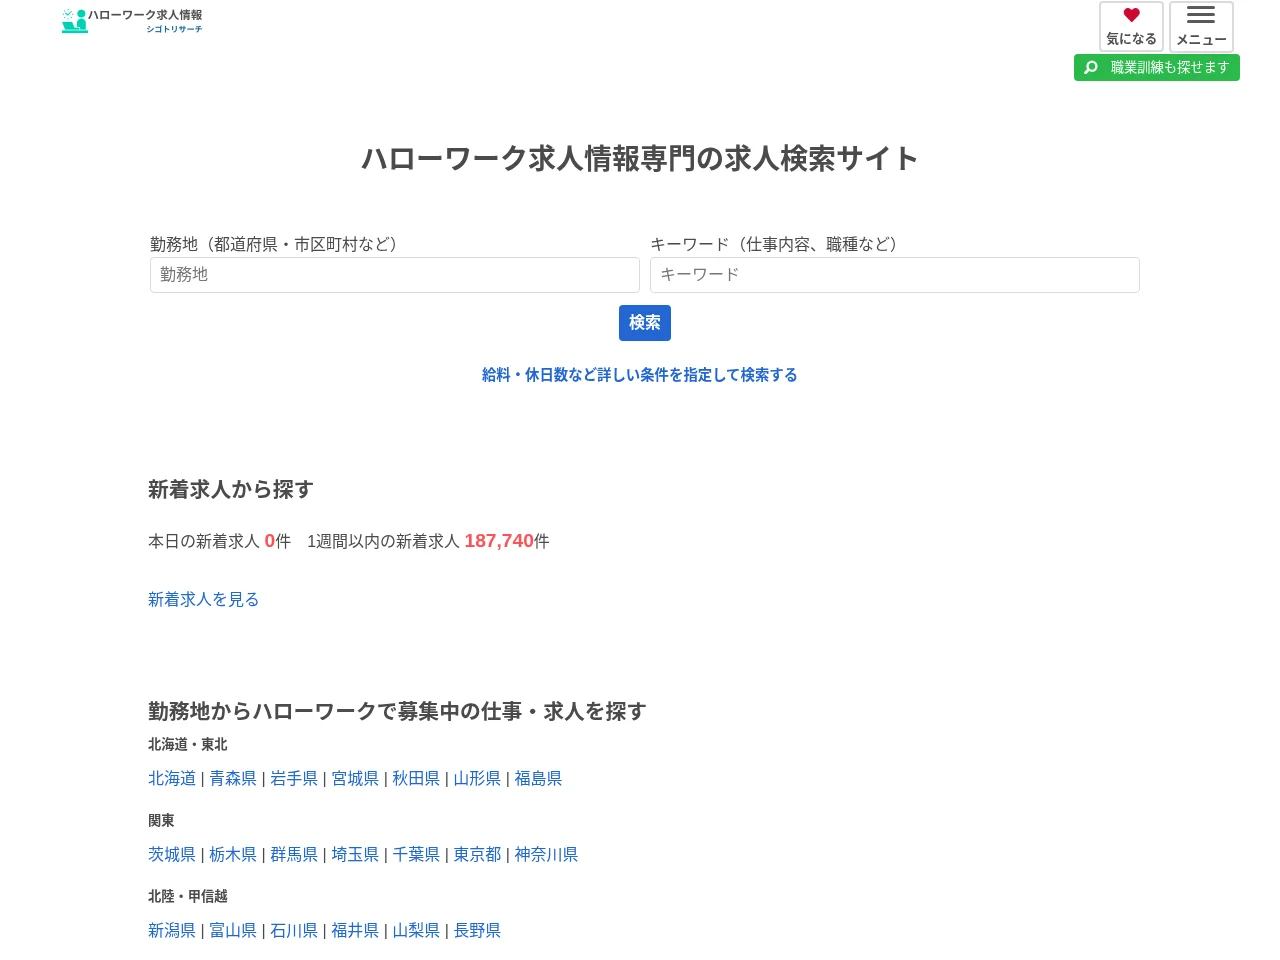Click the 新着求人から探す heading
The height and width of the screenshot is (960, 1280).
pyautogui.click(x=231, y=490)
